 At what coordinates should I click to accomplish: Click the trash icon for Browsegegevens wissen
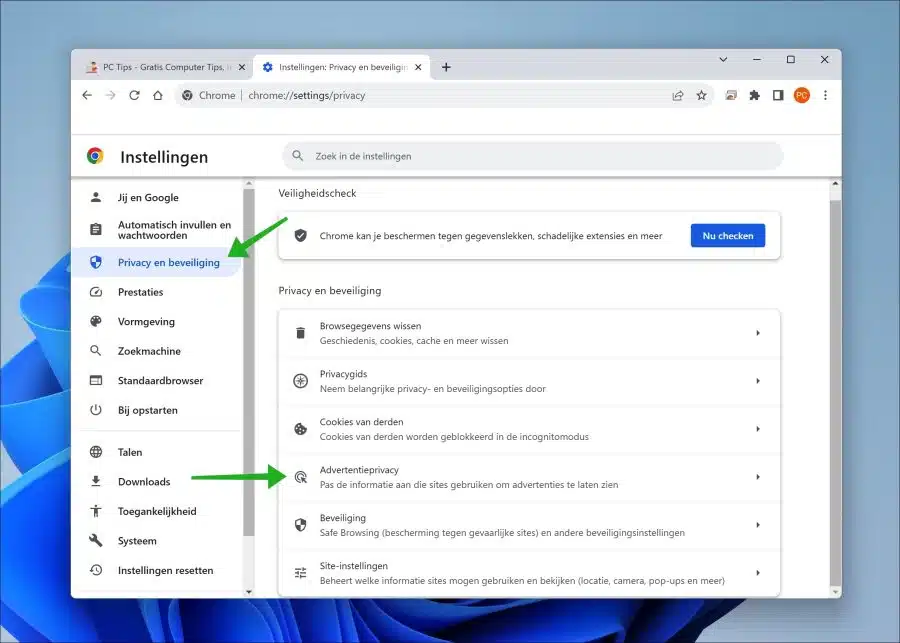[x=300, y=333]
